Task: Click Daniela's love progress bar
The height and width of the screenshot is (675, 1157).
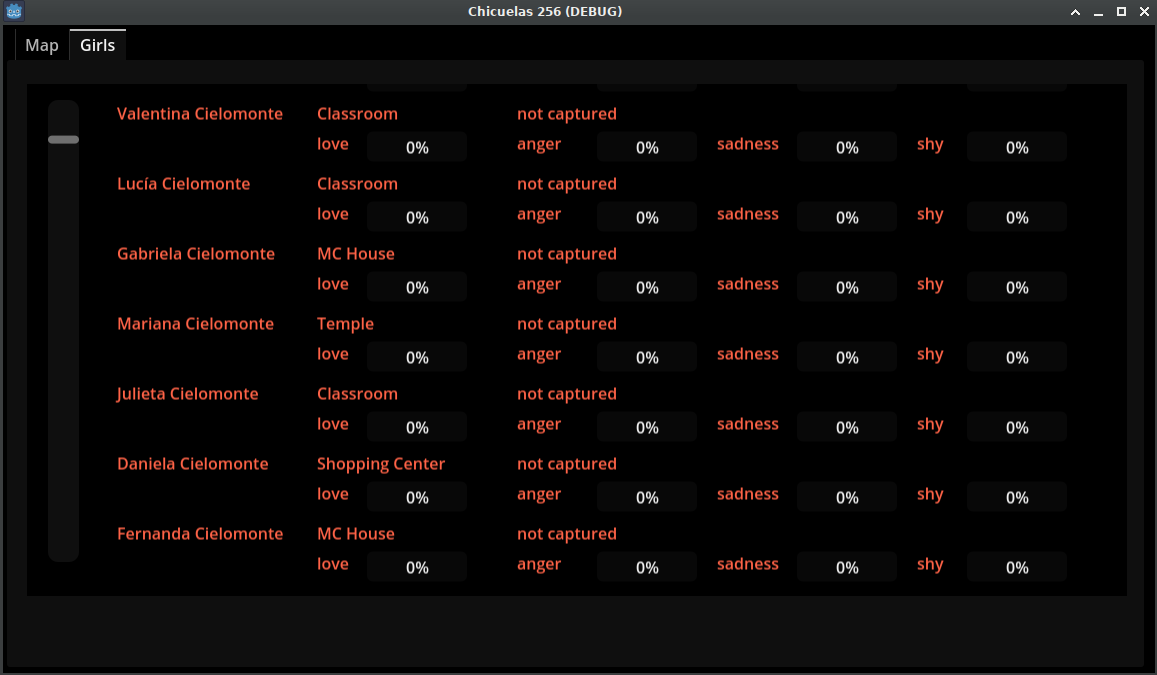Action: [x=417, y=497]
